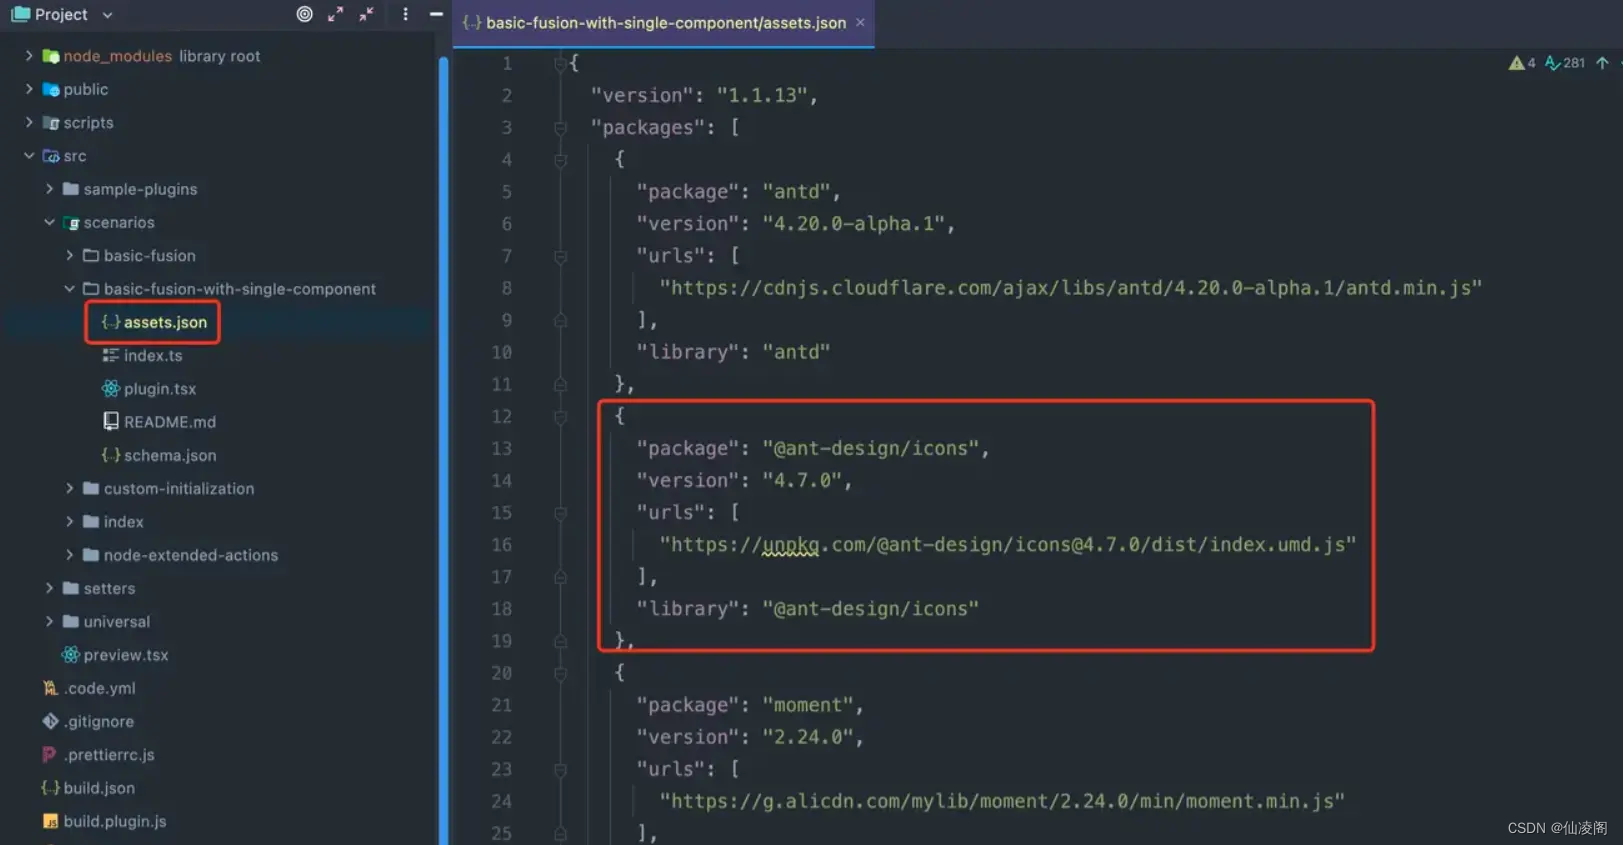This screenshot has width=1623, height=845.
Task: Click the src folder icon
Action: 51,156
